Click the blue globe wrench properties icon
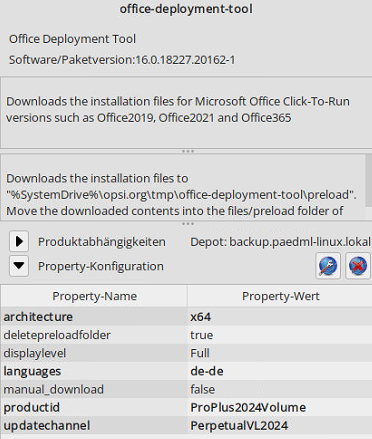This screenshot has width=372, height=439. 328,266
